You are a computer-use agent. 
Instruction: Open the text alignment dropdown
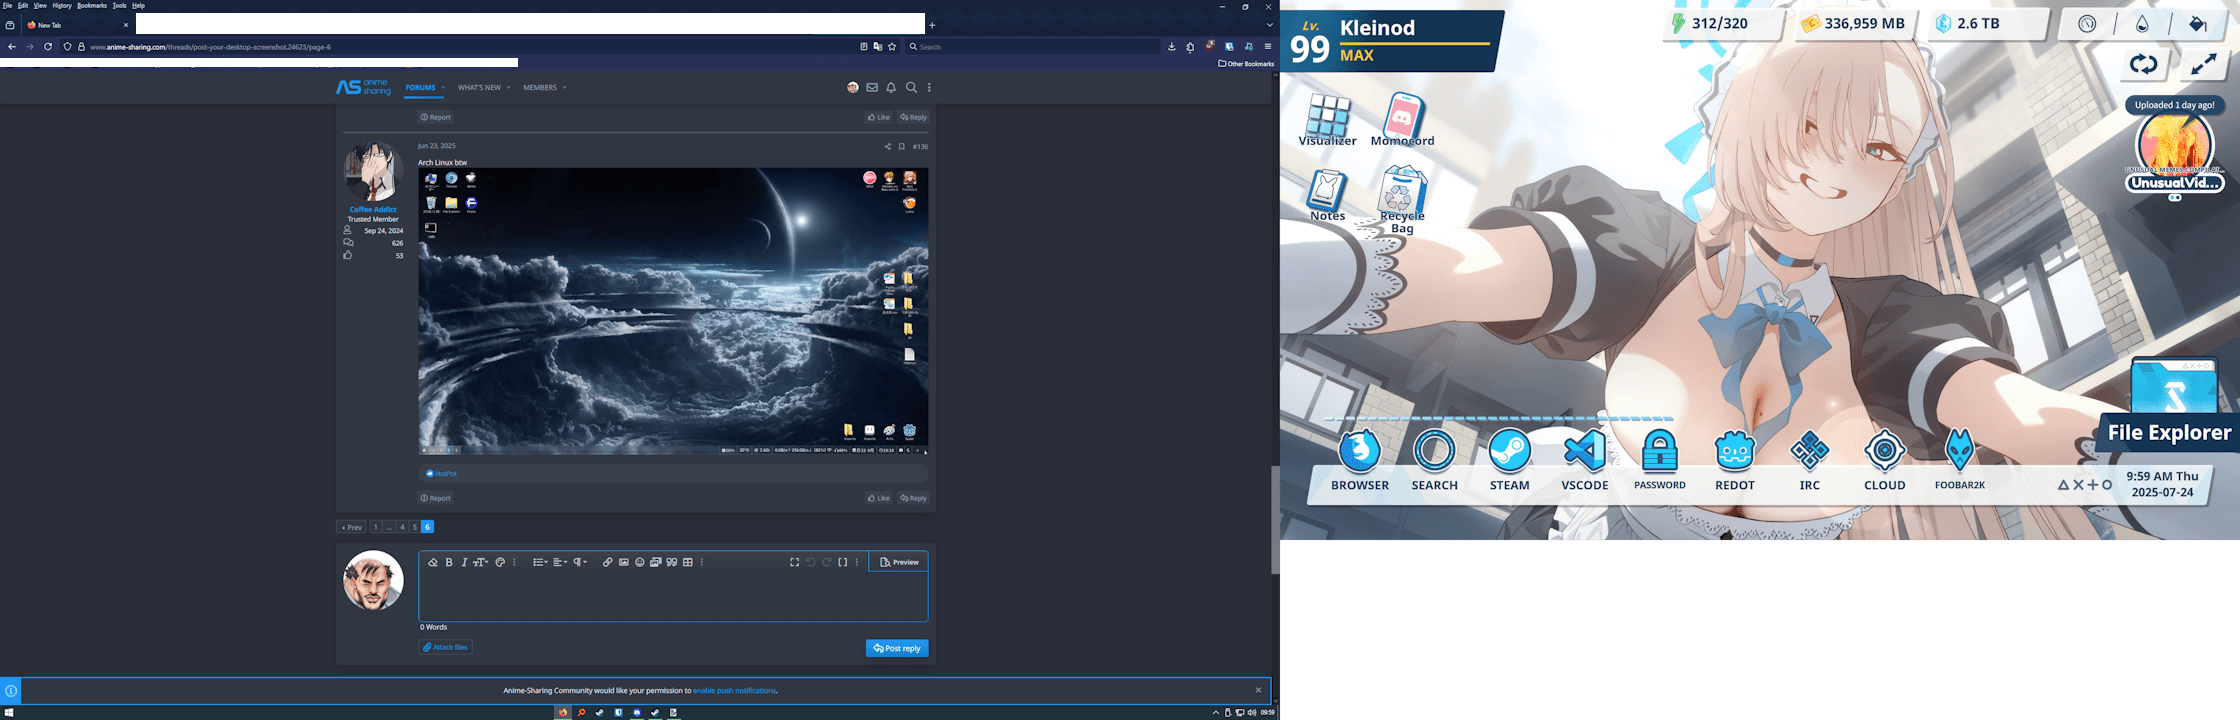coord(560,562)
